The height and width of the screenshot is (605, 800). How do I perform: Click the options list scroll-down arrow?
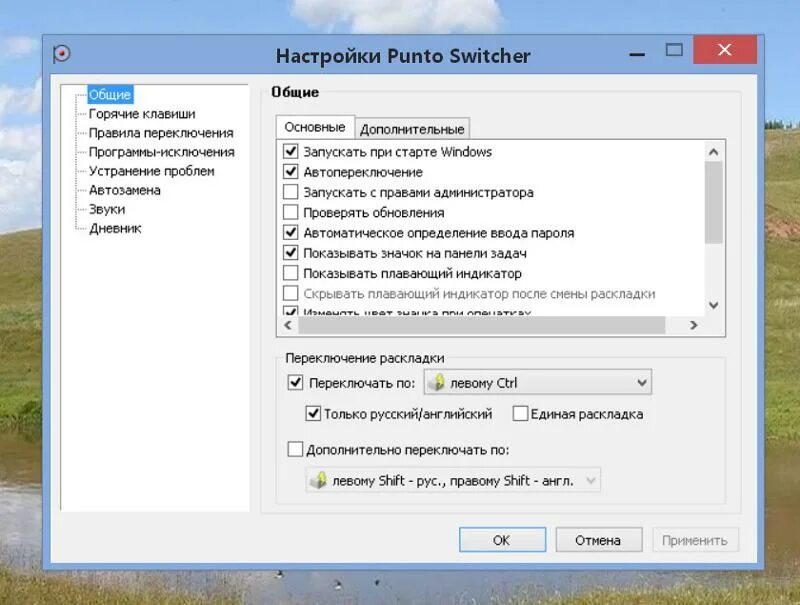coord(713,305)
